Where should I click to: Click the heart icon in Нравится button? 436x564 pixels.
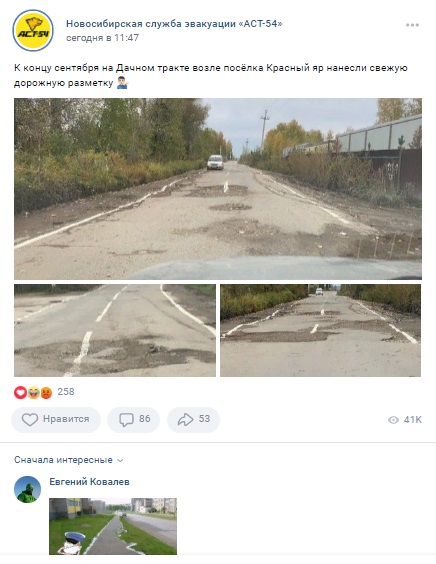(x=30, y=419)
